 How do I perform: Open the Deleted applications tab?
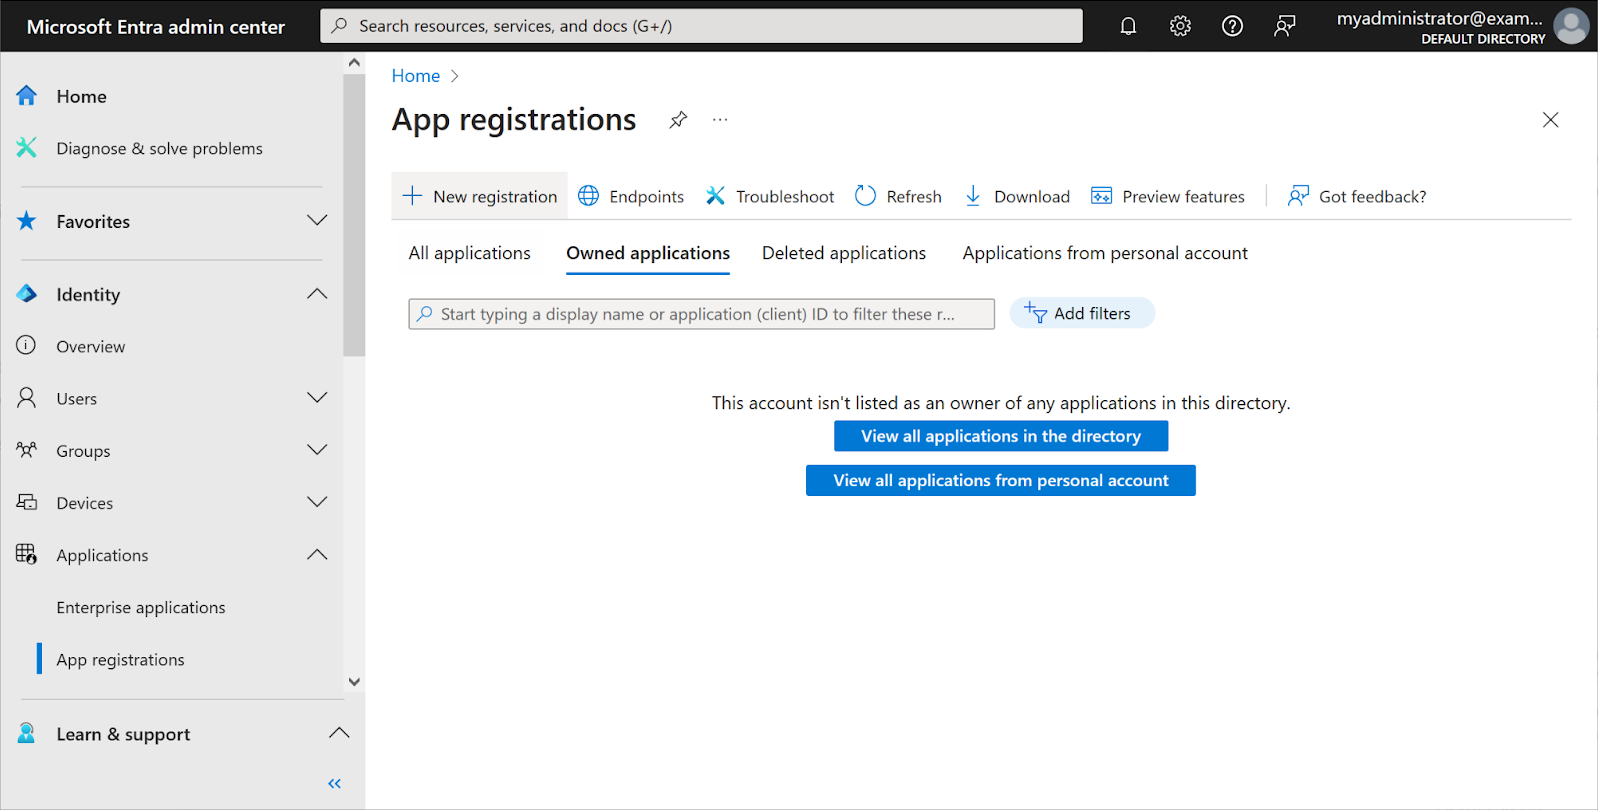[x=844, y=253]
